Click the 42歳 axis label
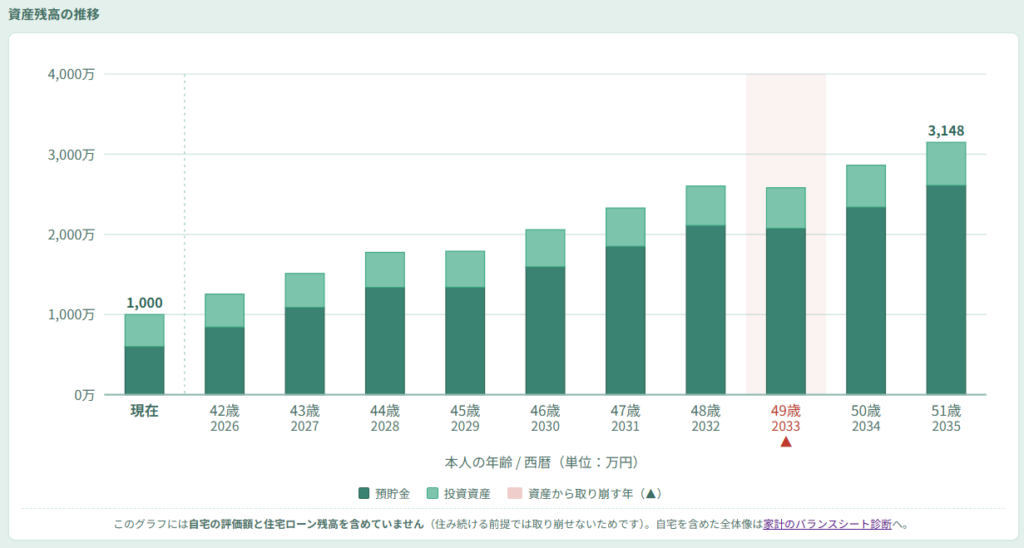The width and height of the screenshot is (1024, 548). [x=225, y=411]
